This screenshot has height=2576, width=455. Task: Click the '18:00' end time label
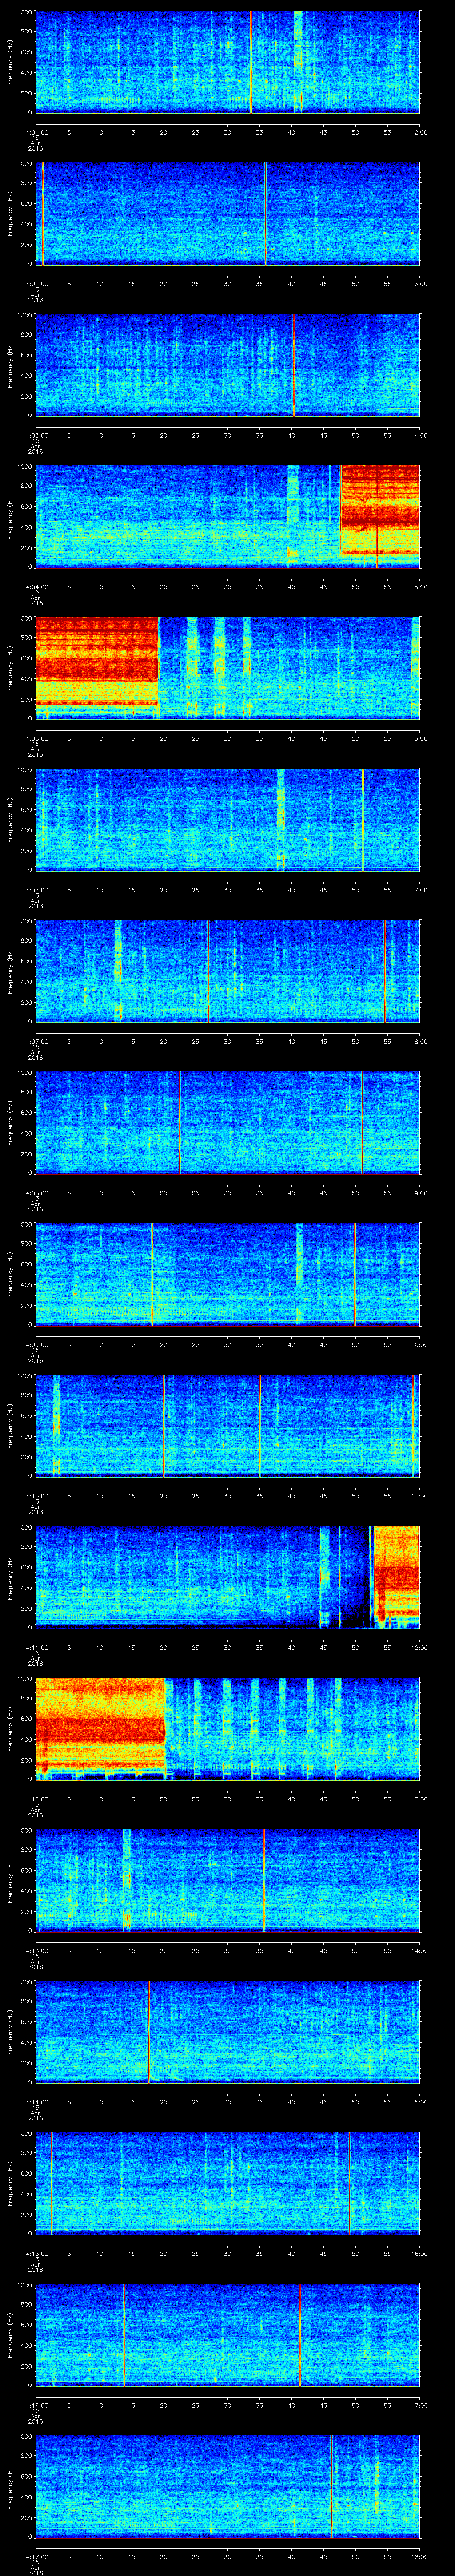click(x=419, y=2557)
